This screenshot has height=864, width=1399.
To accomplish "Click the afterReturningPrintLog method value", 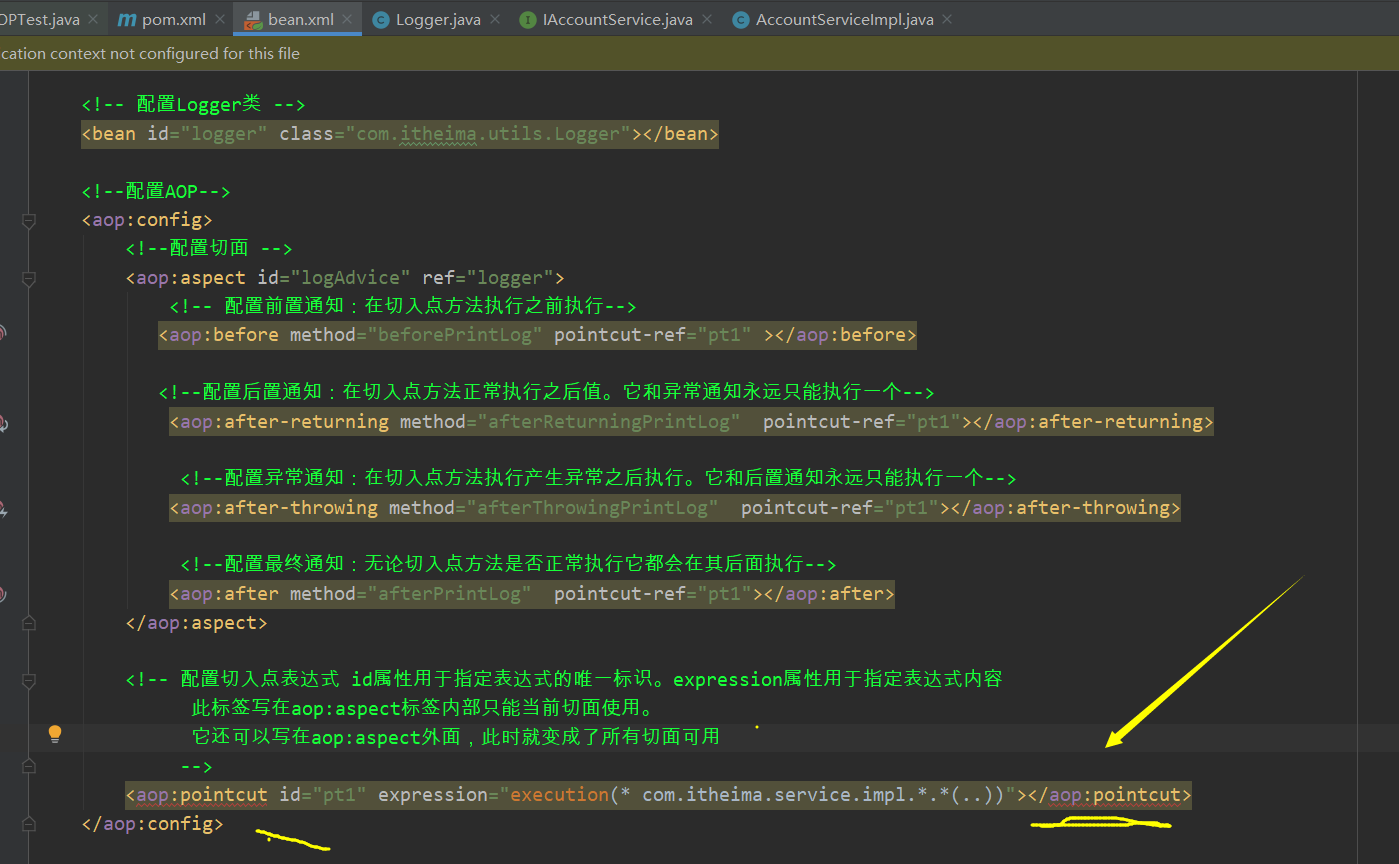I will pyautogui.click(x=609, y=421).
